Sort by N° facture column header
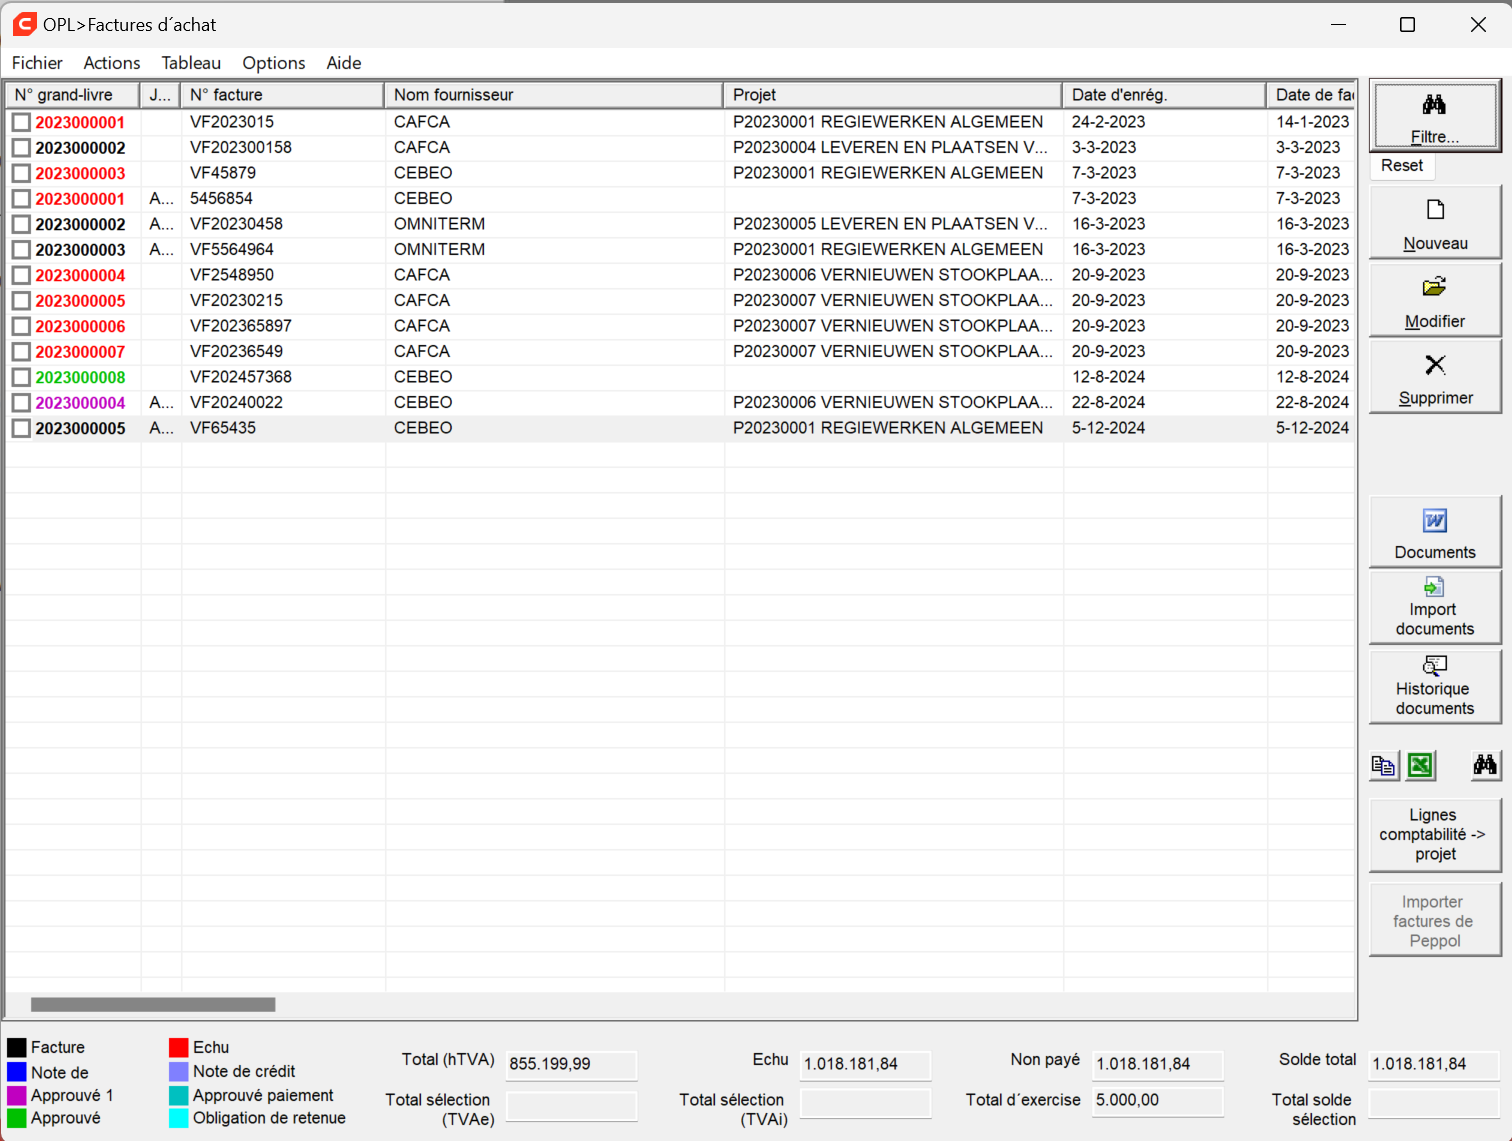This screenshot has height=1141, width=1512. tap(282, 95)
